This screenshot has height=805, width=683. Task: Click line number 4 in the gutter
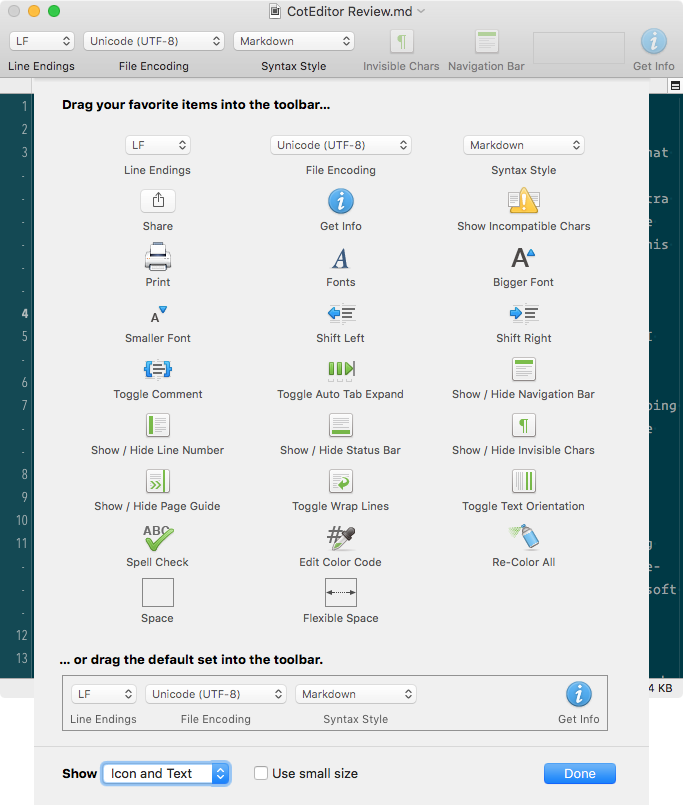coord(25,313)
